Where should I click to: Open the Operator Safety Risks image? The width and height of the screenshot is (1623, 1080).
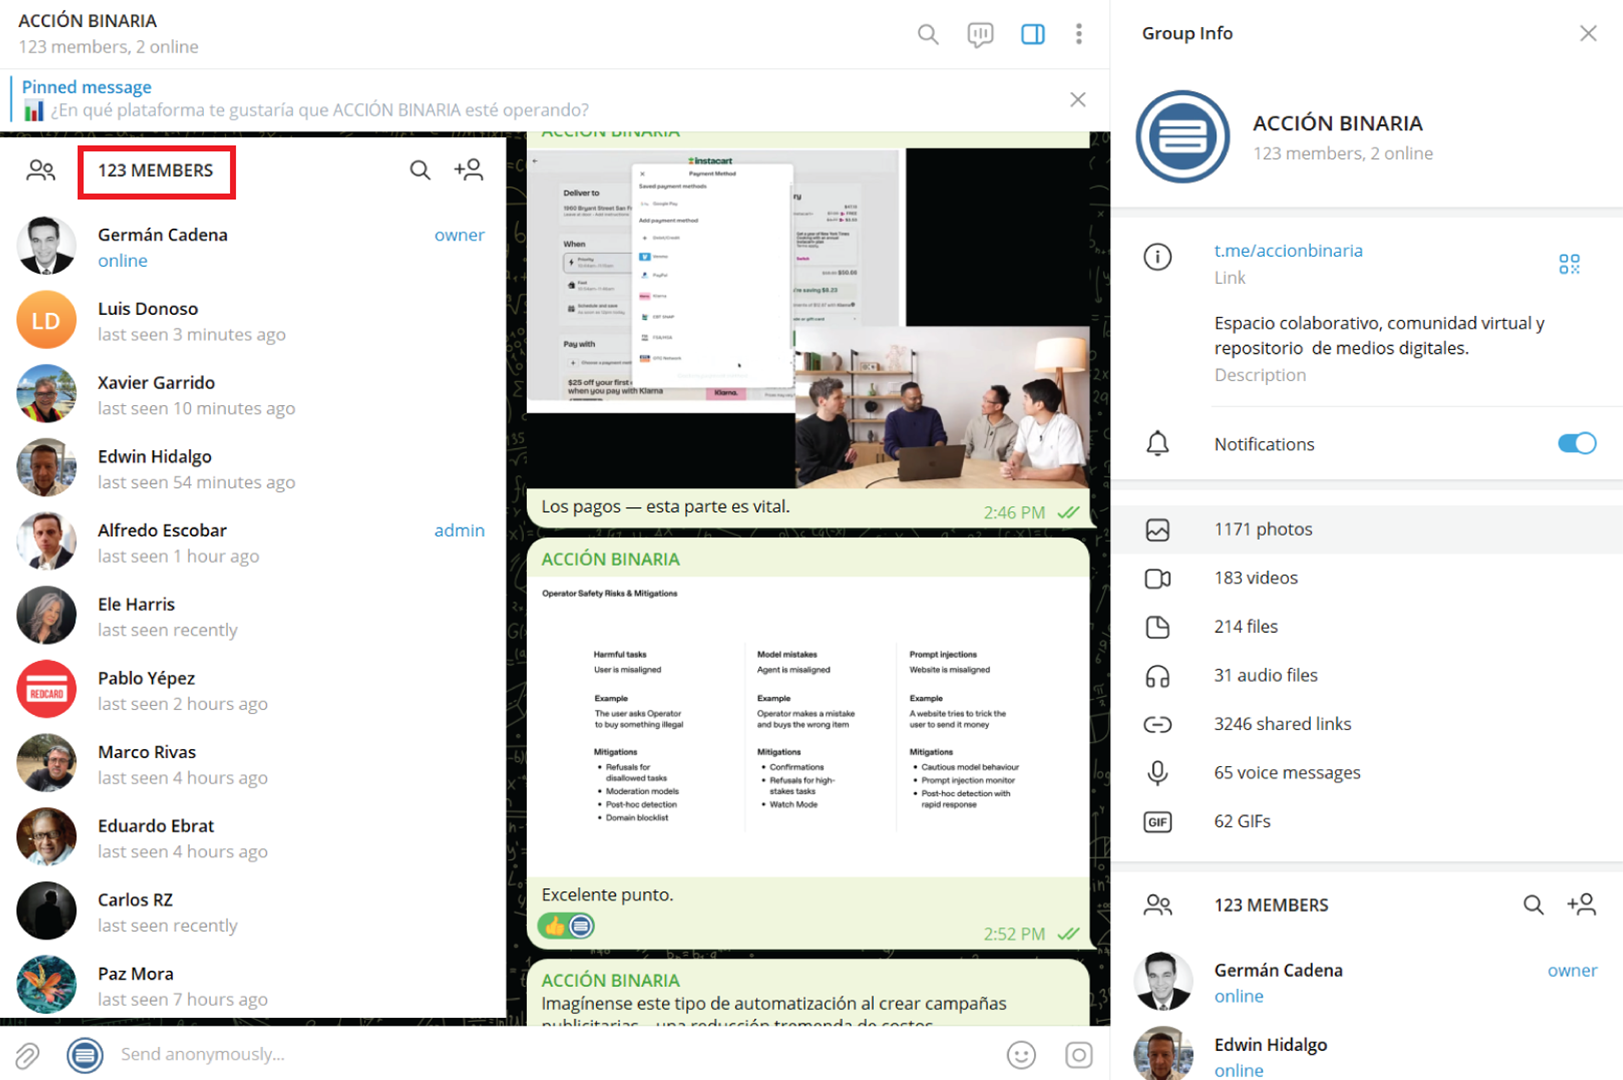(808, 725)
